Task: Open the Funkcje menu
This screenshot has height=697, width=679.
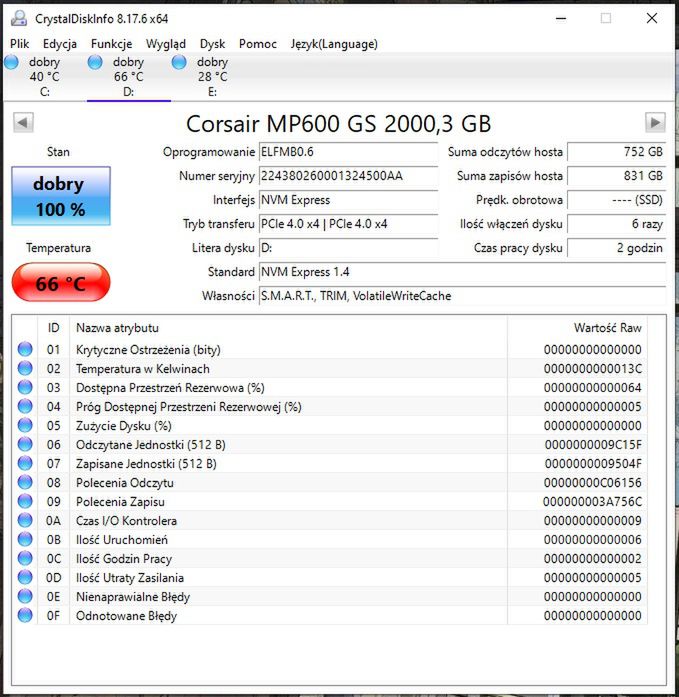Action: point(112,44)
